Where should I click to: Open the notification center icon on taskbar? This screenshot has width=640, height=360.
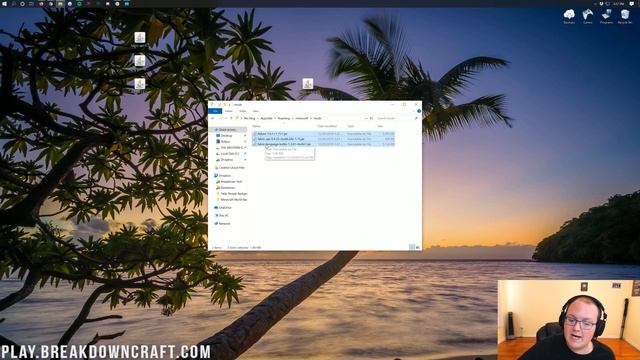(x=632, y=4)
